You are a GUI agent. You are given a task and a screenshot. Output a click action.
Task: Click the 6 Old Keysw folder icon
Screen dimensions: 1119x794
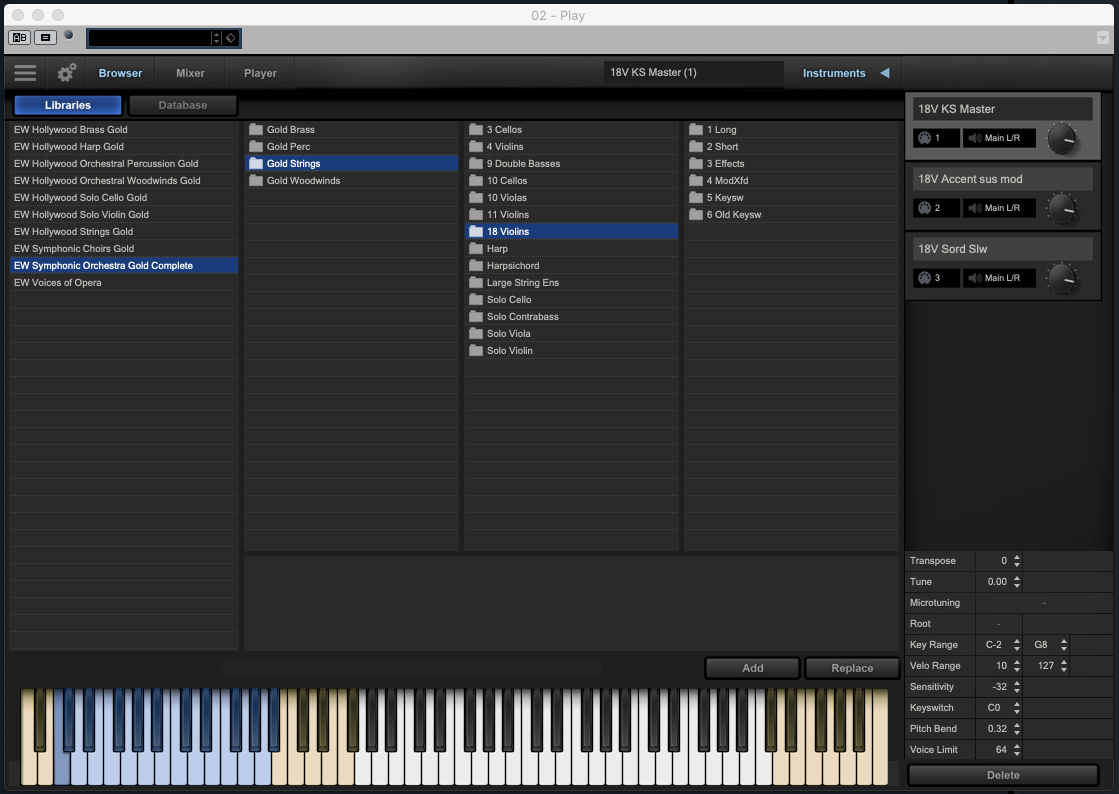tap(696, 215)
